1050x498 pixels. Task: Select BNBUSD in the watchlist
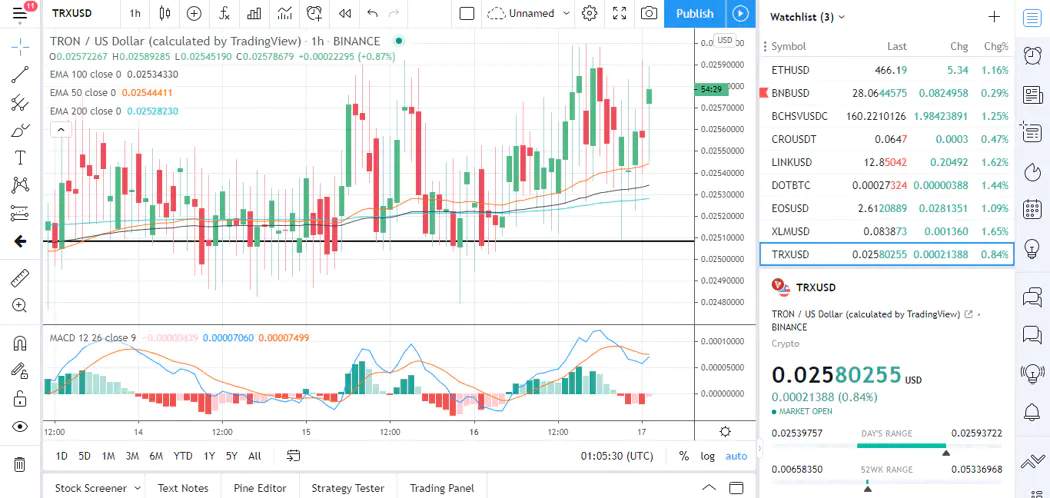[x=887, y=93]
